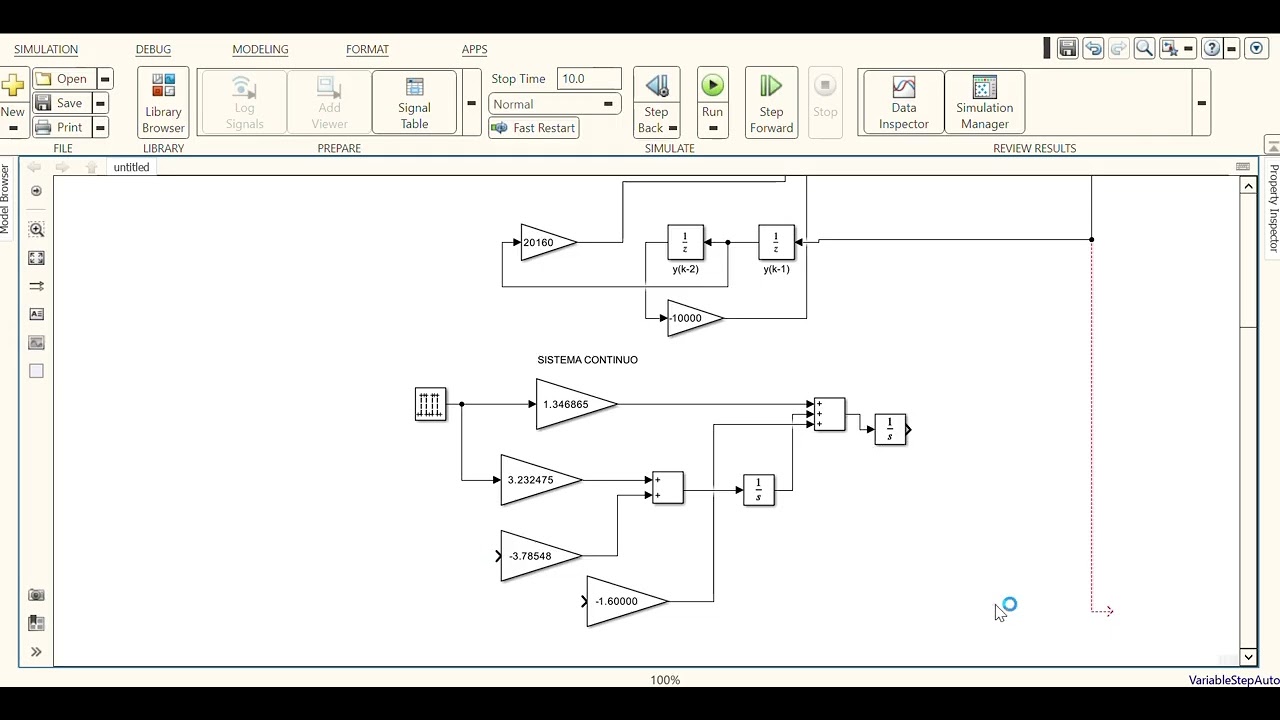Click the canvas keyboard icon top right
Viewport: 1280px width, 720px height.
click(x=1243, y=167)
